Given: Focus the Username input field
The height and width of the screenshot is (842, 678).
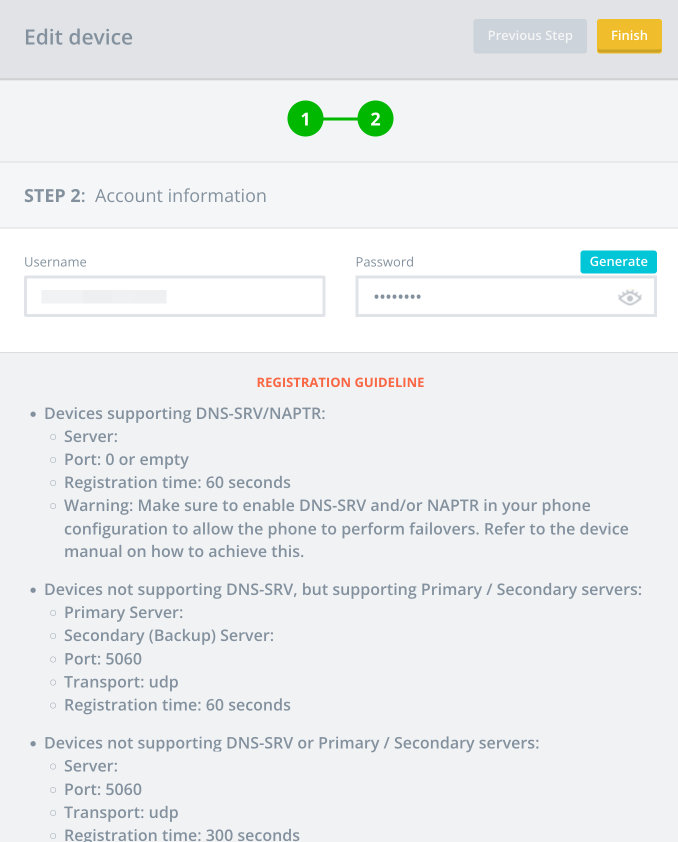Looking at the screenshot, I should (x=174, y=296).
